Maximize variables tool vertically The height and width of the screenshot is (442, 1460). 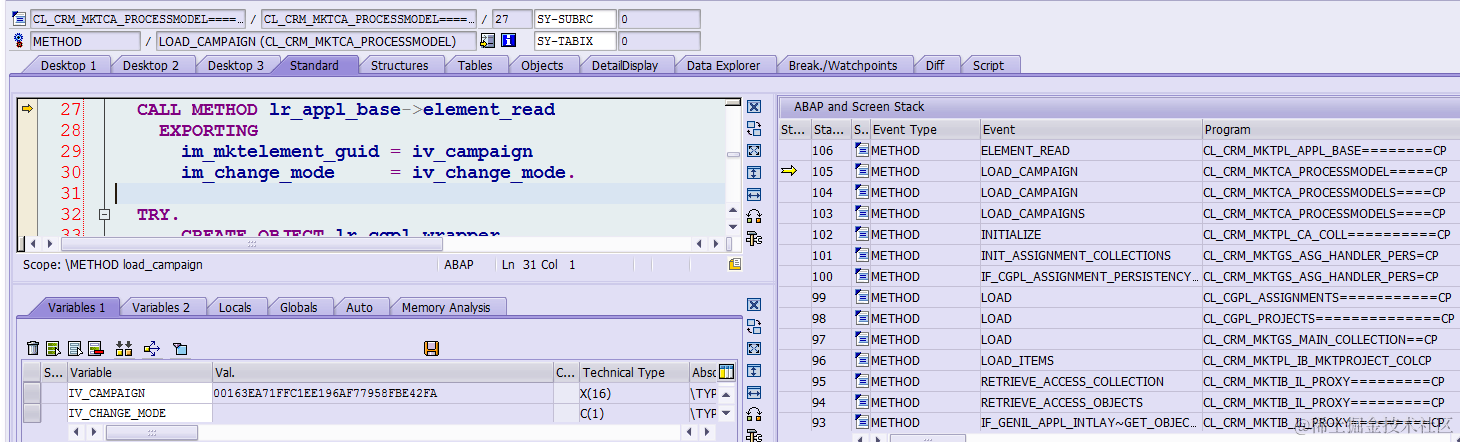[754, 371]
